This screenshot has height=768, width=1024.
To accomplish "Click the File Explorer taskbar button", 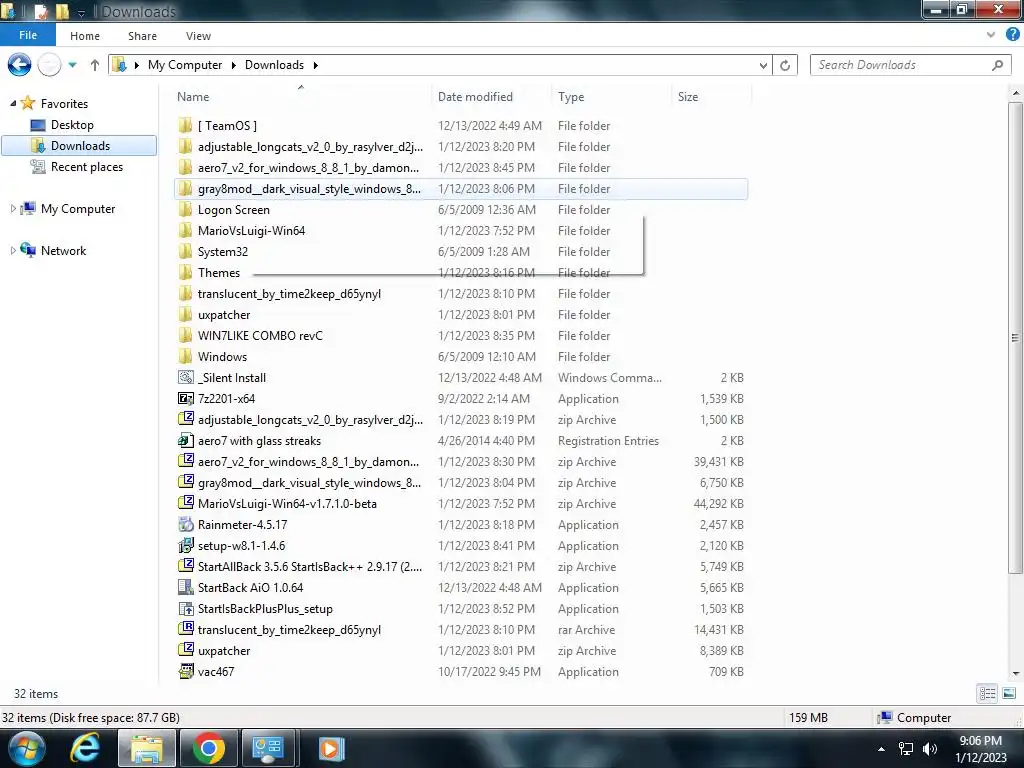I will (147, 748).
